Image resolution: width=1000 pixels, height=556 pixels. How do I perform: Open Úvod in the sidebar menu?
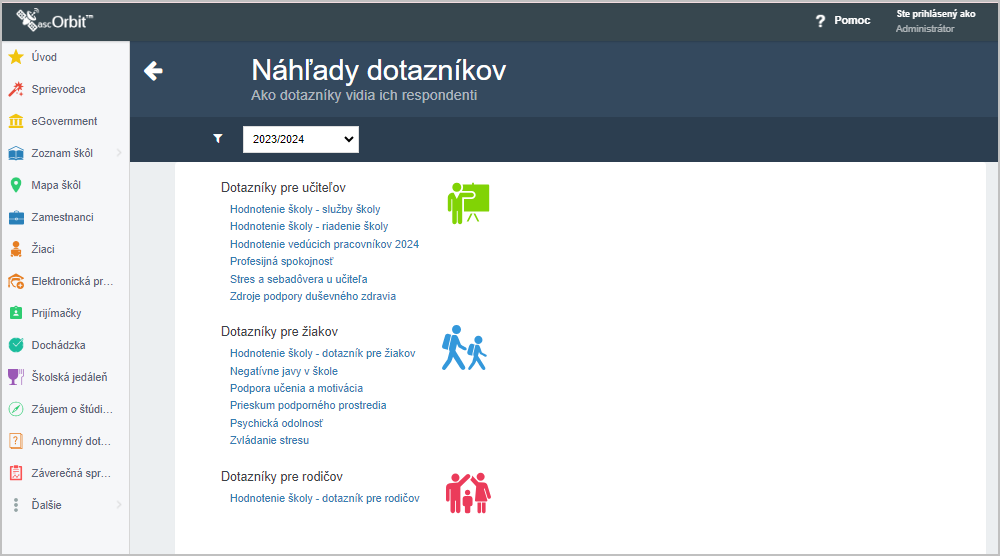44,57
